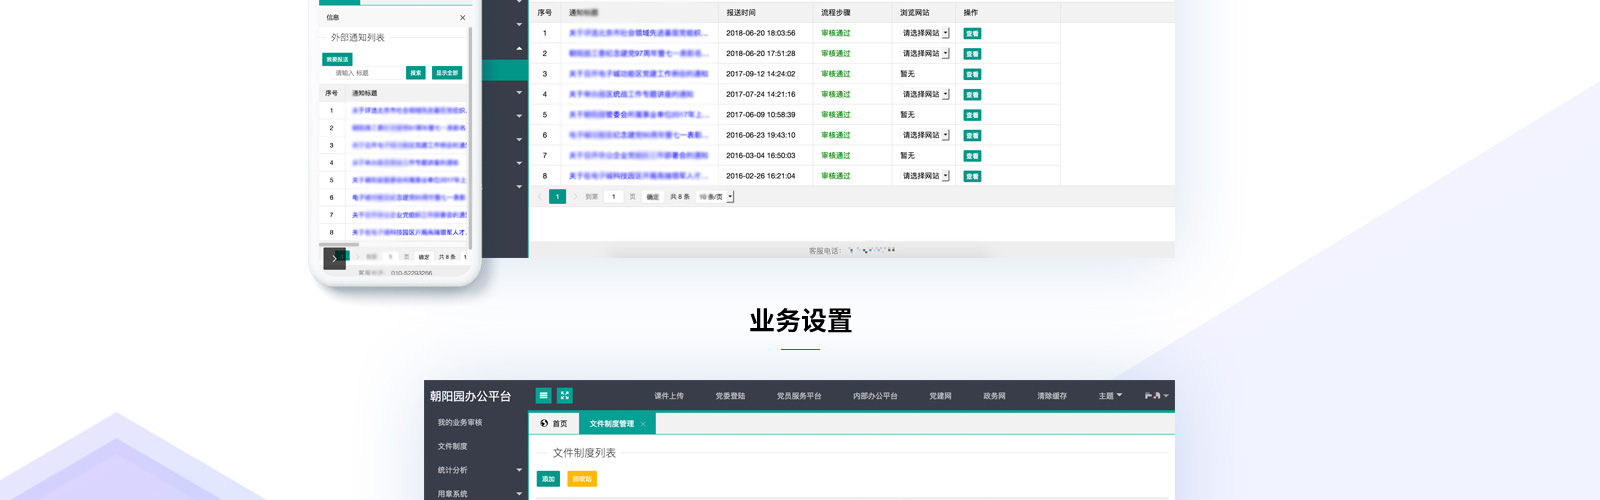
Task: Click the 查看 button in row 1
Action: 972,34
